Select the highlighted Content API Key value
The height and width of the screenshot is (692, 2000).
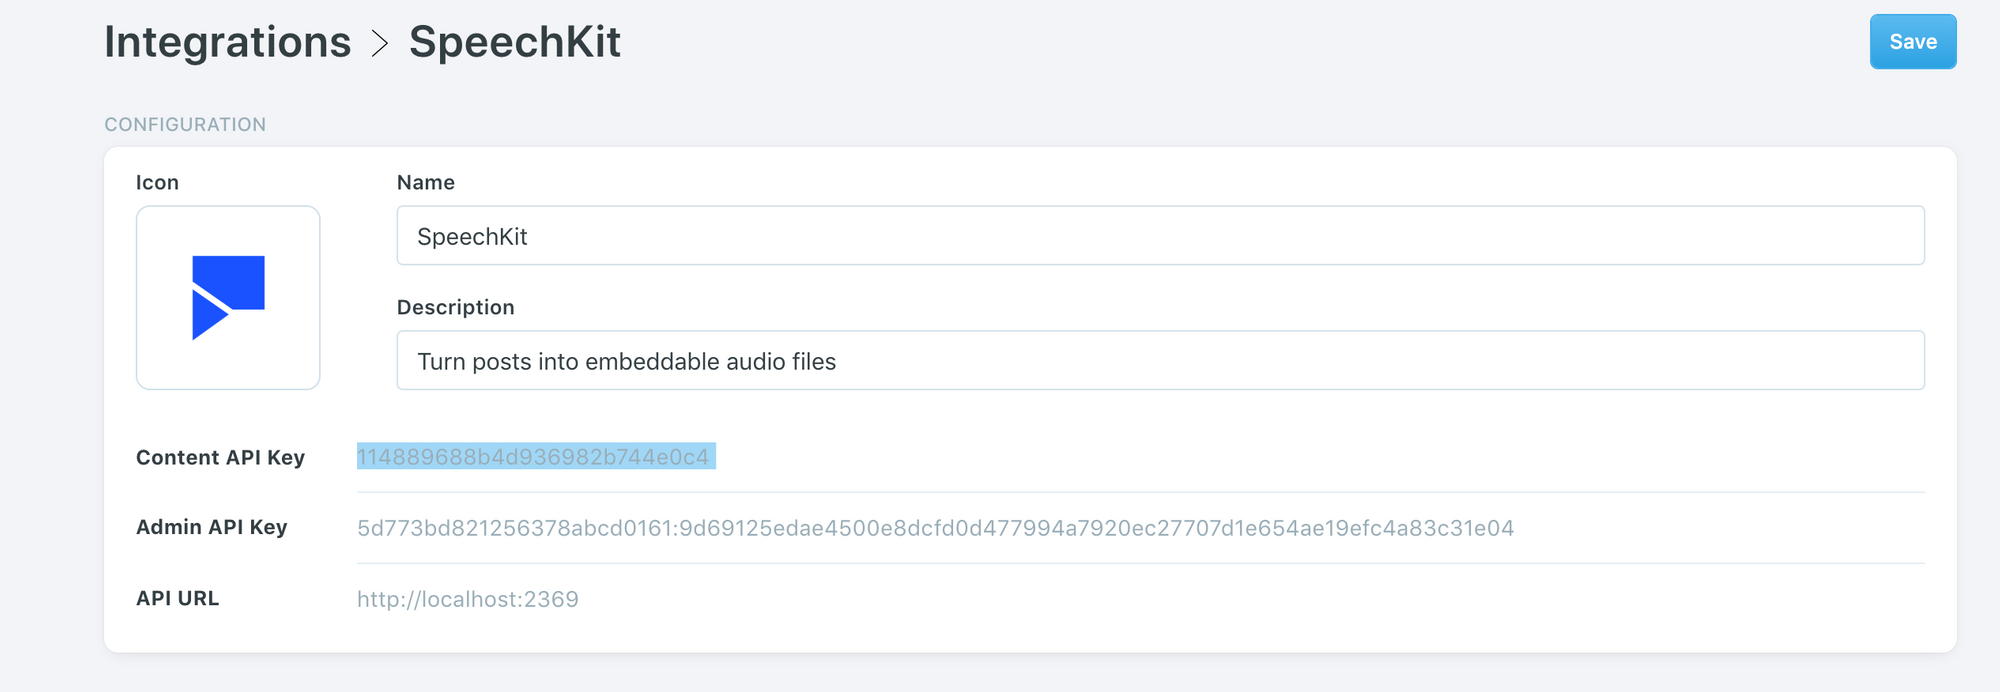[x=534, y=457]
